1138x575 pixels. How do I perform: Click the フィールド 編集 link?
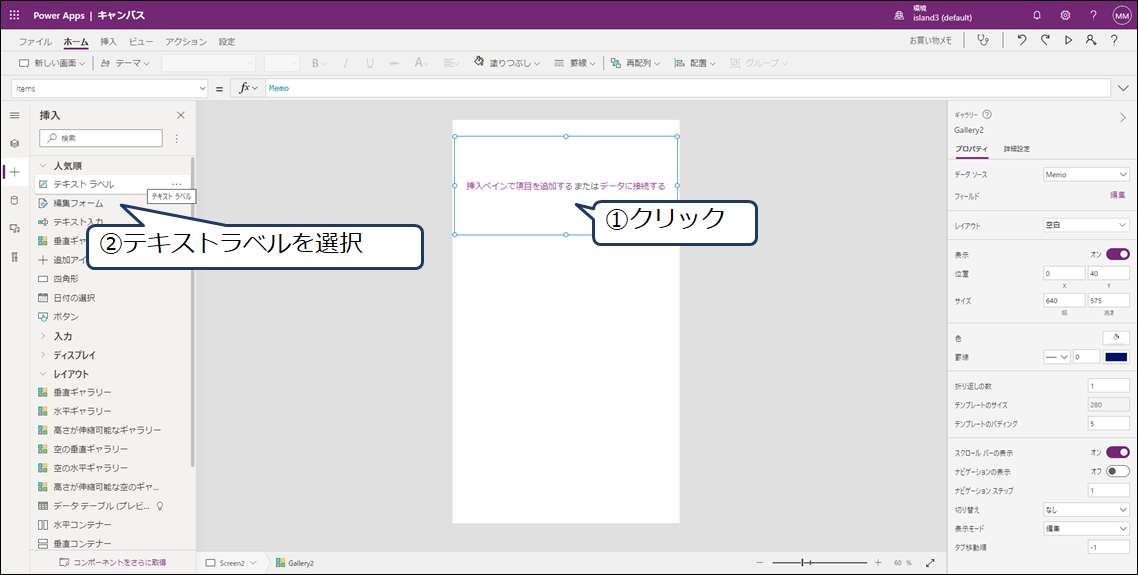click(x=1118, y=195)
